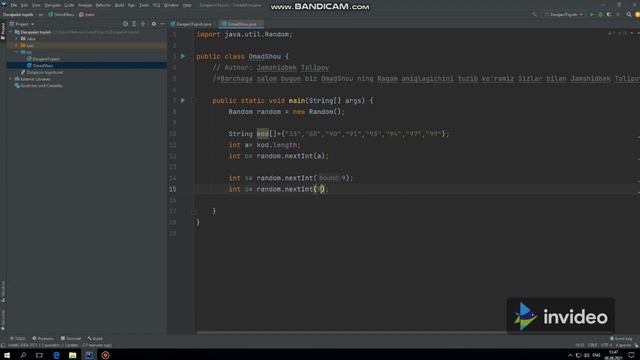Click Run with Coverage icon

click(609, 14)
